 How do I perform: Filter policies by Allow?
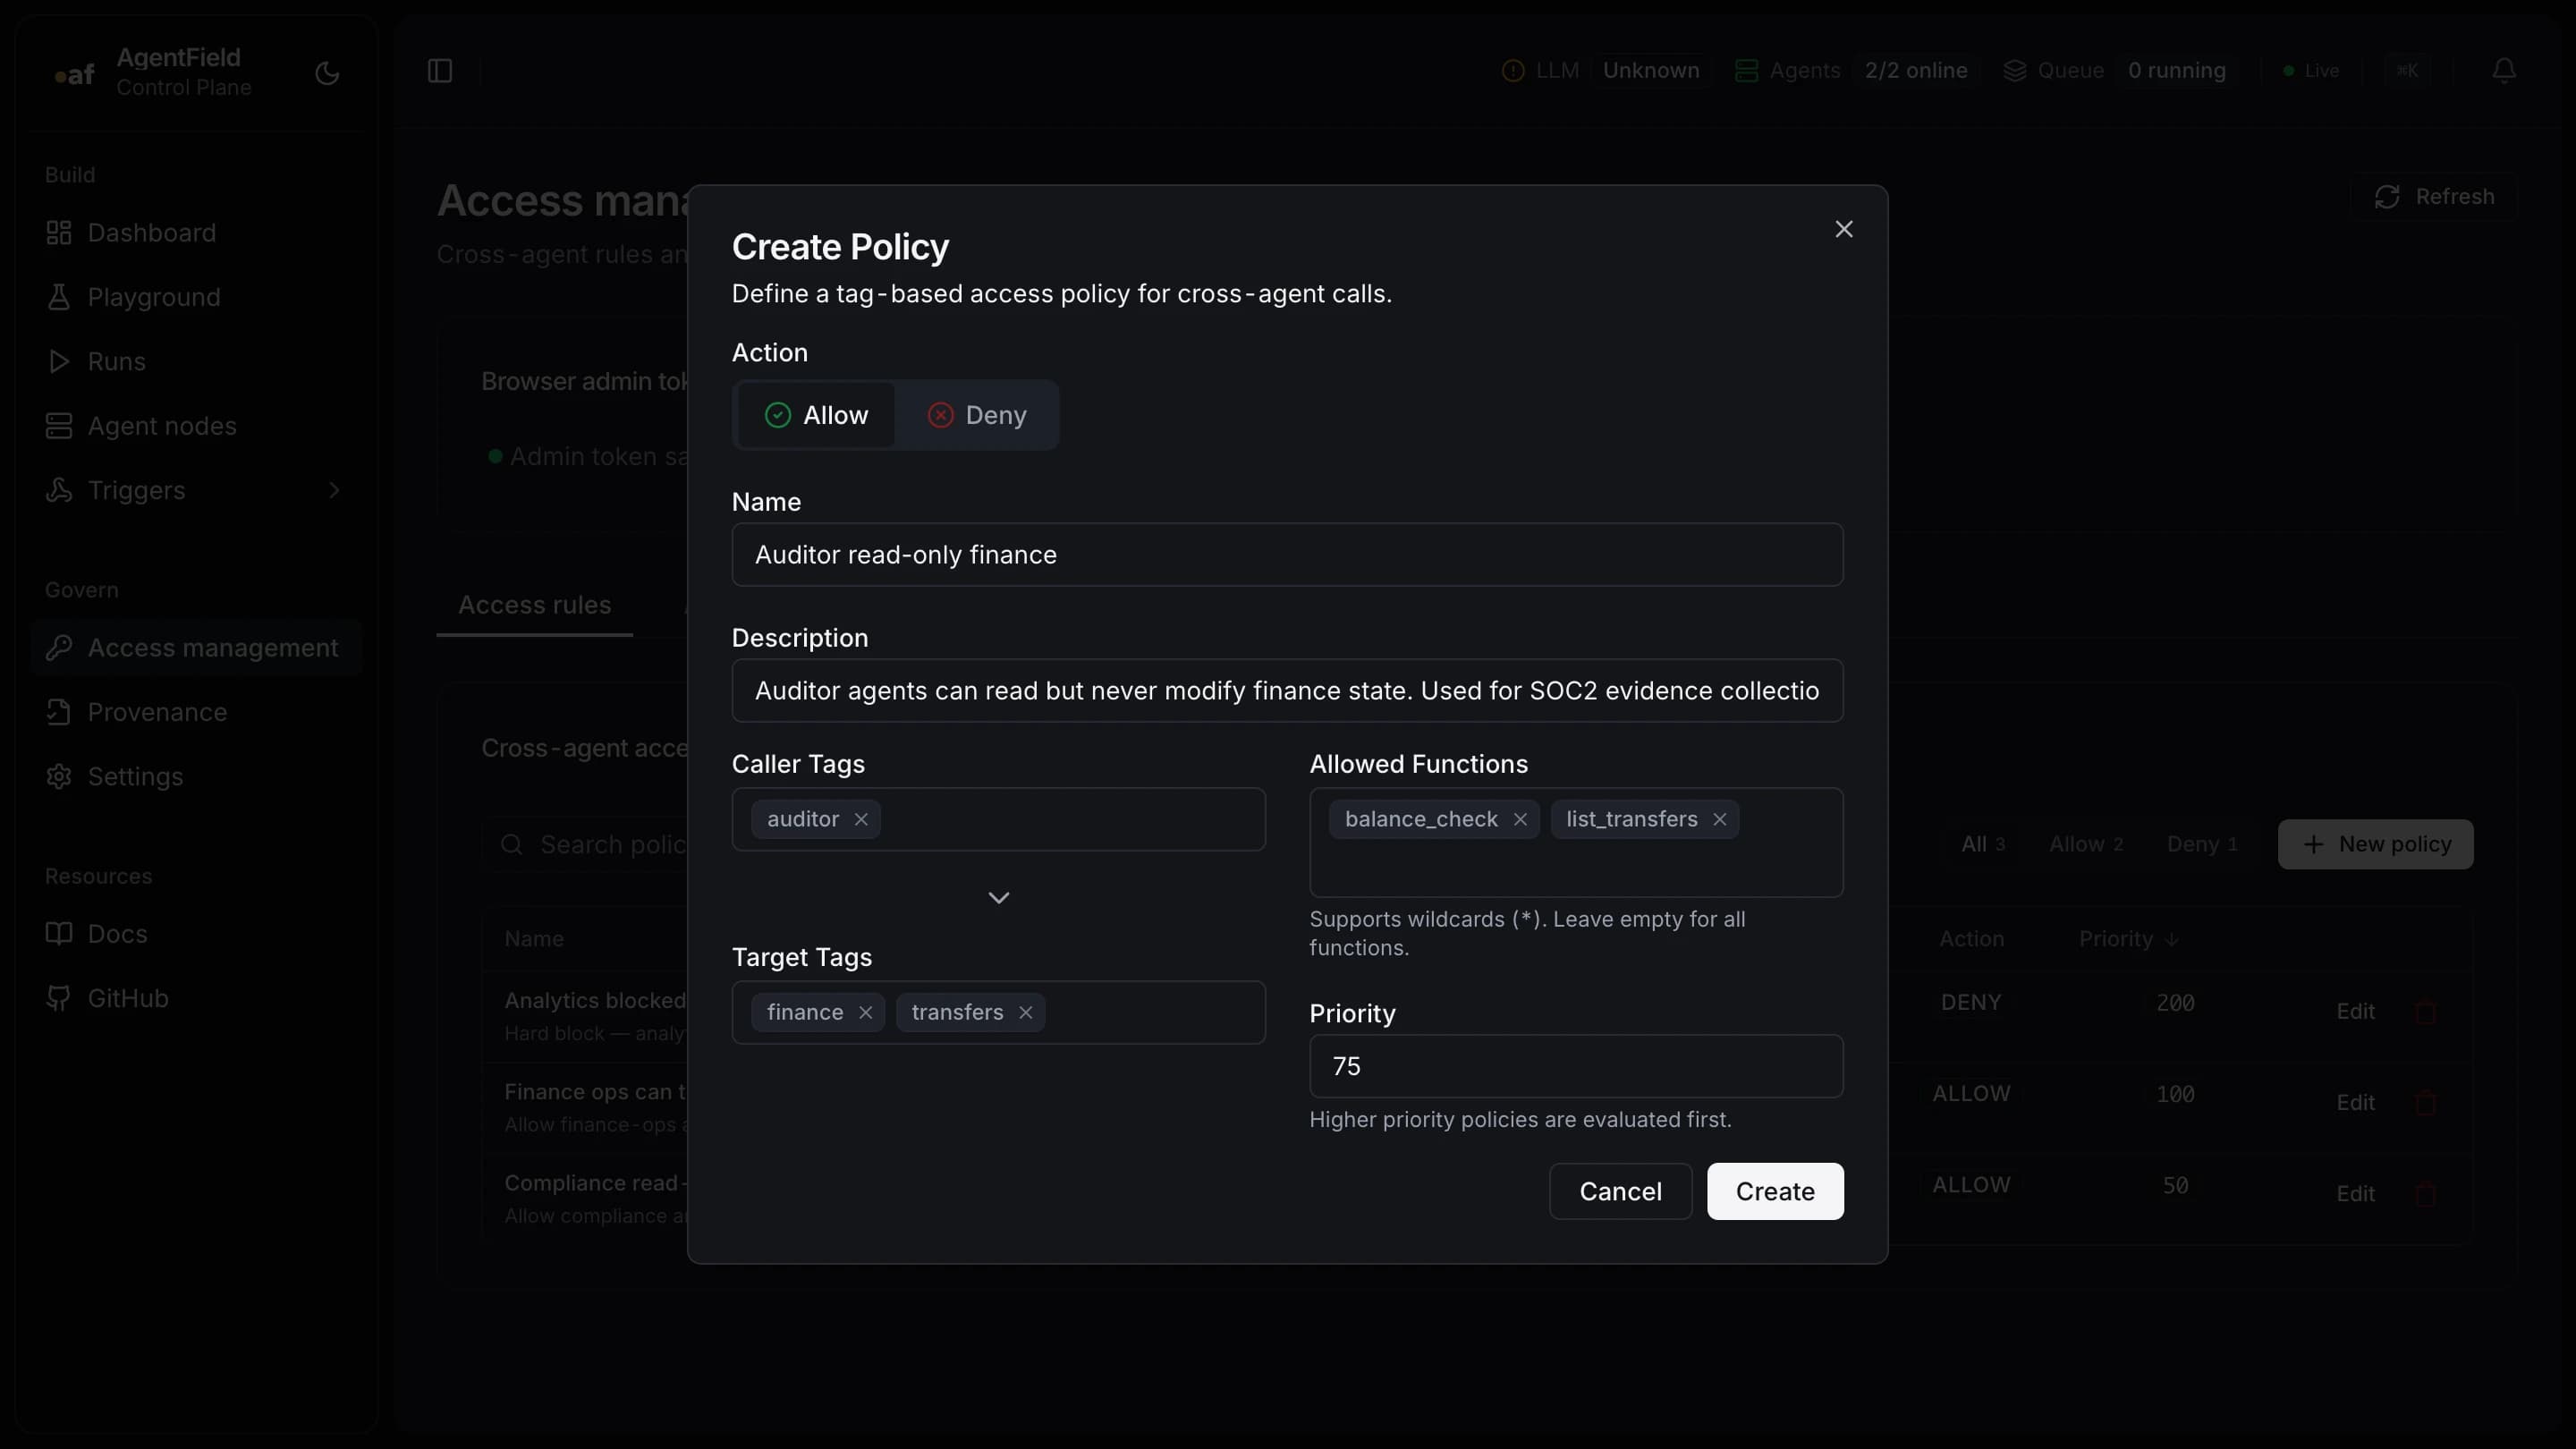tap(2085, 844)
